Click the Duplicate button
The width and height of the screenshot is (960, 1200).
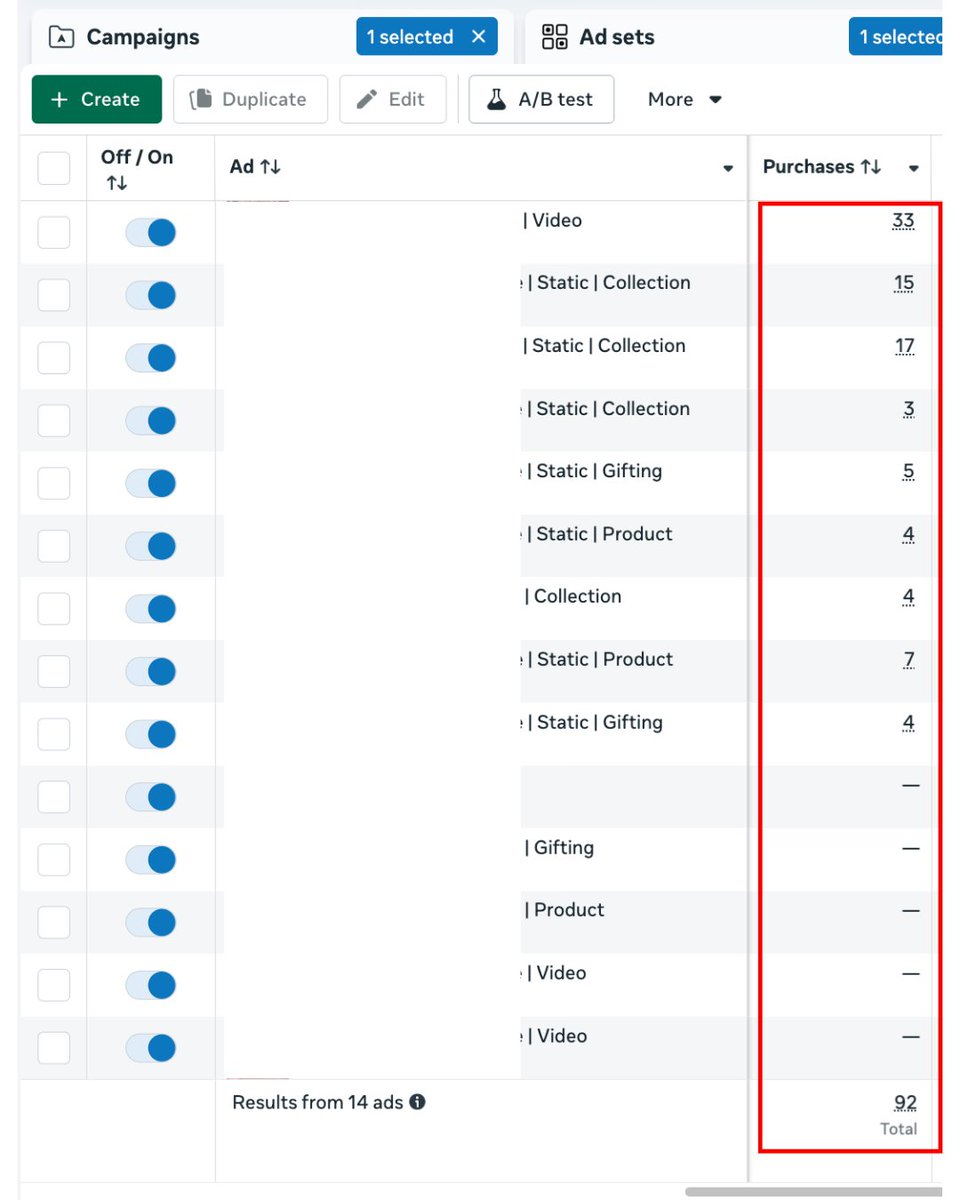tap(250, 99)
